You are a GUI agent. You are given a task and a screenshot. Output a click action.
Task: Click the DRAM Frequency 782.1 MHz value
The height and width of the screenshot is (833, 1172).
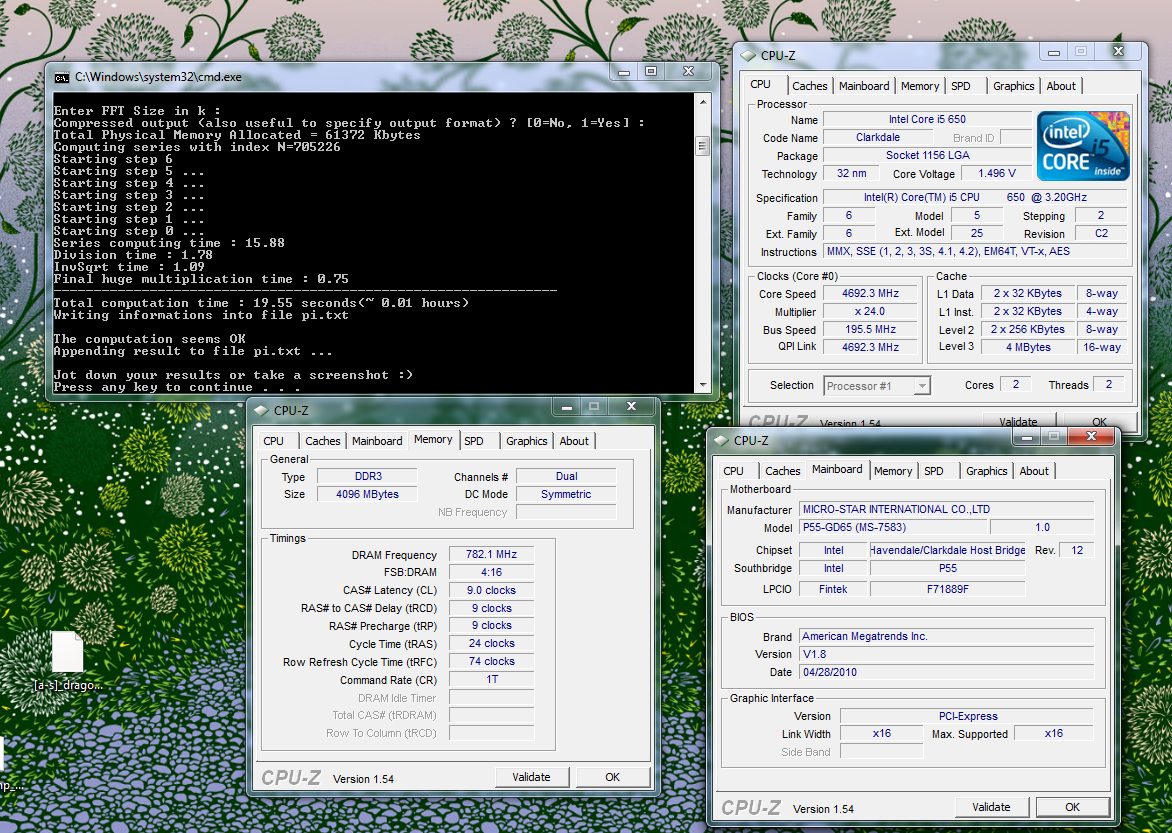(491, 554)
